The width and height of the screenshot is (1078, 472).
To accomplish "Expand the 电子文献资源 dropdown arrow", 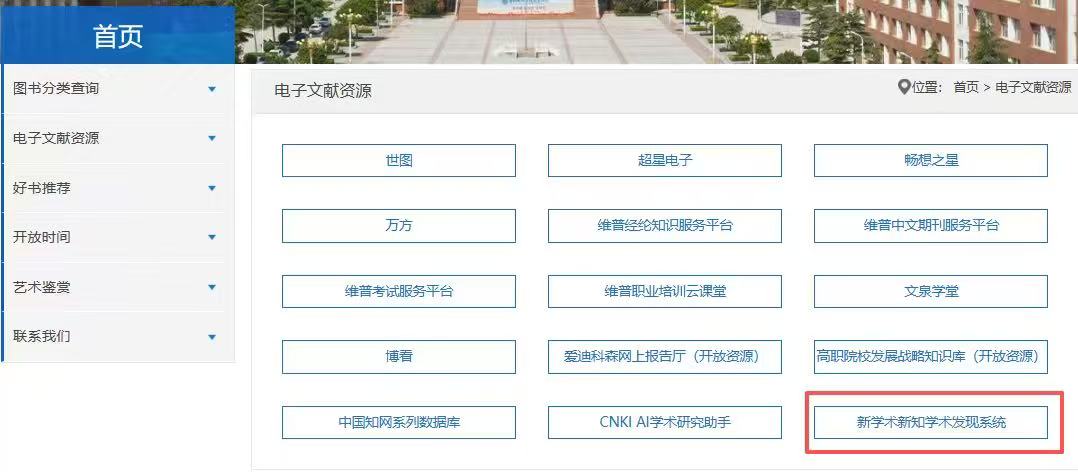I will [211, 139].
